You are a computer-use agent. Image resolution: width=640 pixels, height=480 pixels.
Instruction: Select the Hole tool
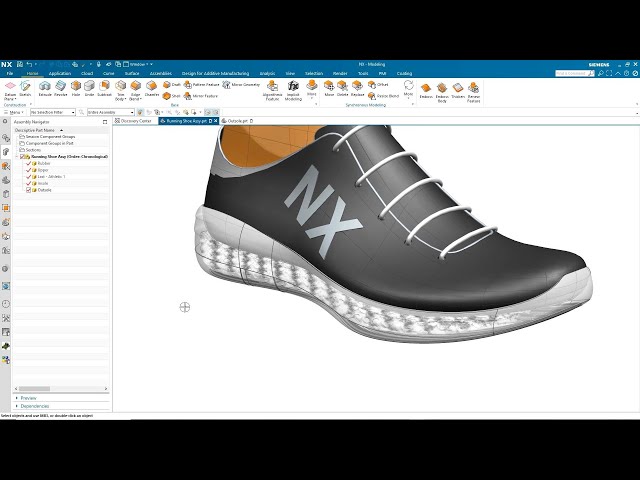tap(76, 89)
